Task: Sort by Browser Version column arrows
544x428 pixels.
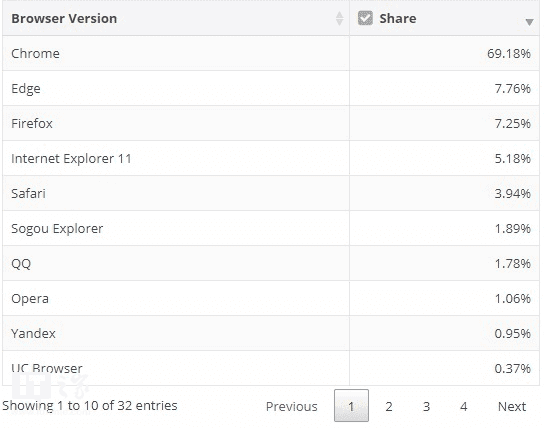Action: pos(339,19)
